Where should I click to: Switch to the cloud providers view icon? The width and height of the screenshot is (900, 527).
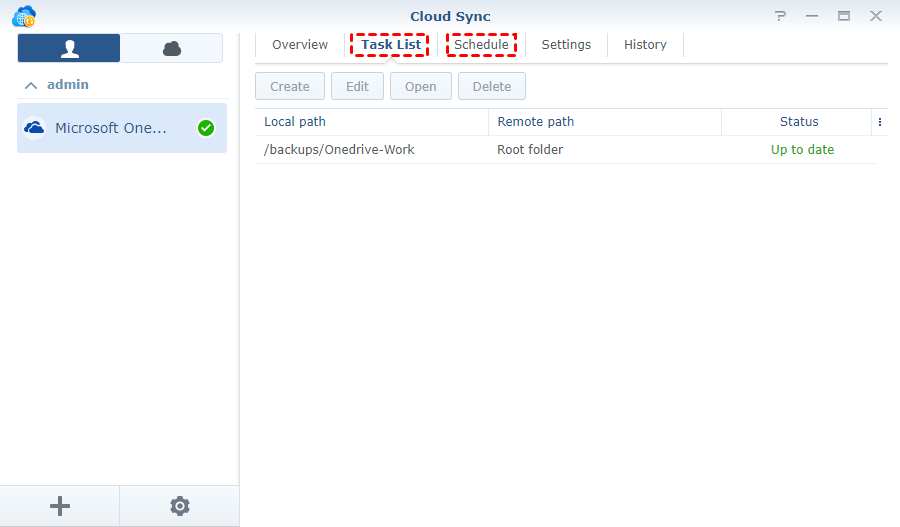click(172, 48)
